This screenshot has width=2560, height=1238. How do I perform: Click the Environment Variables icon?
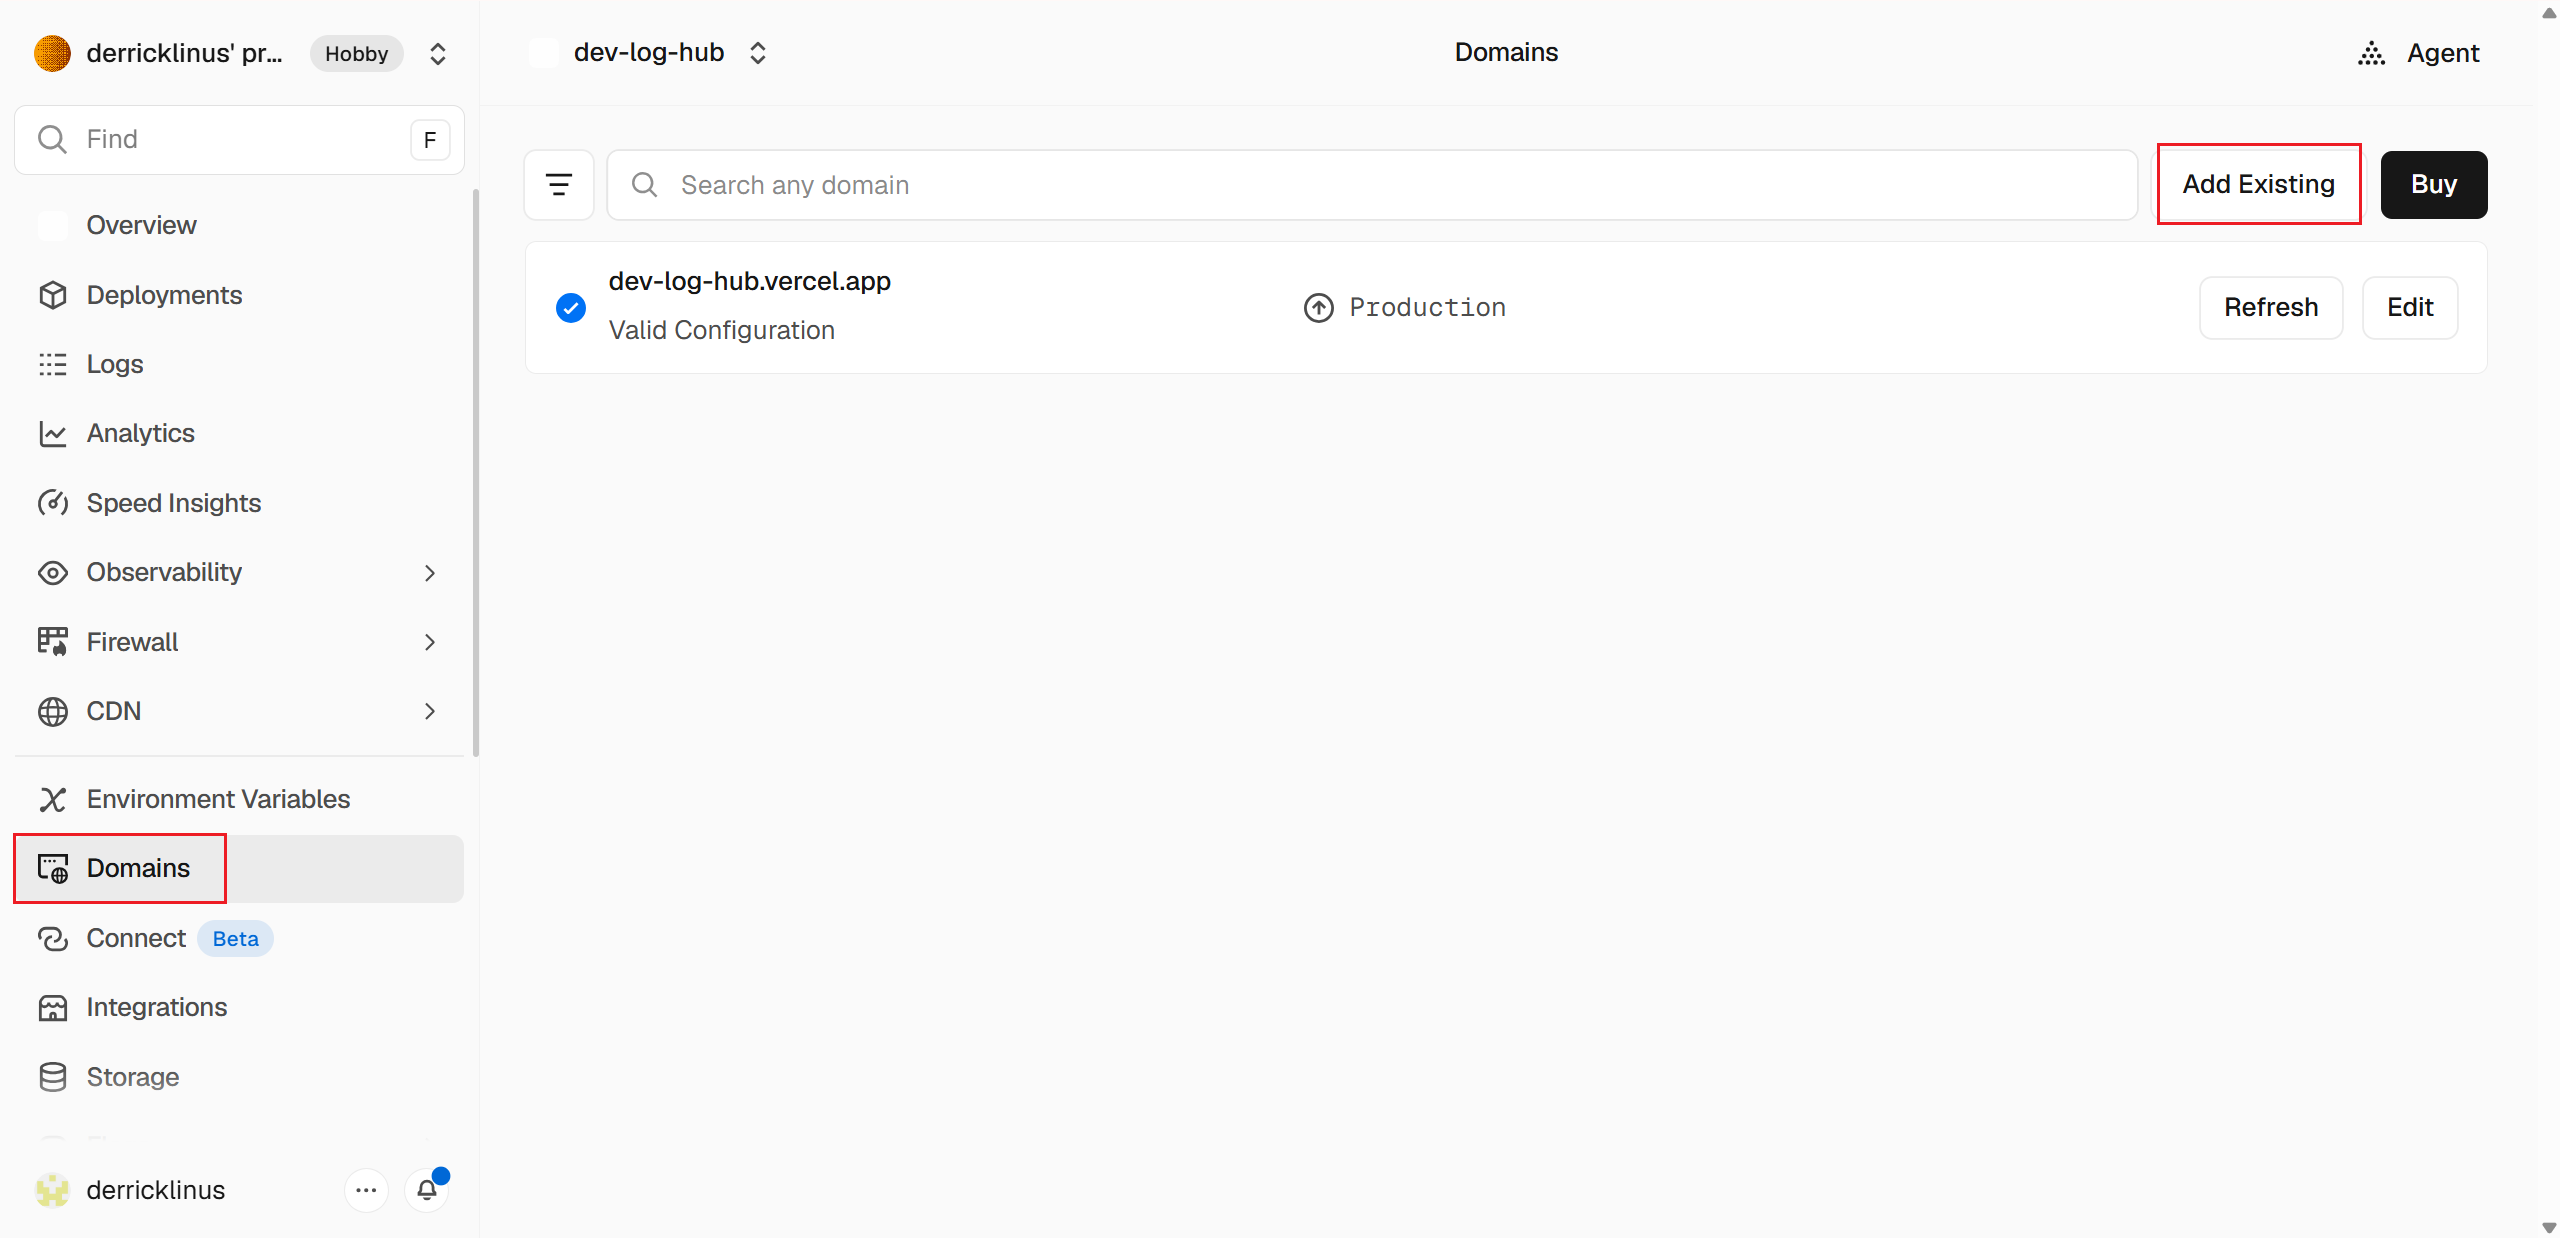coord(52,799)
